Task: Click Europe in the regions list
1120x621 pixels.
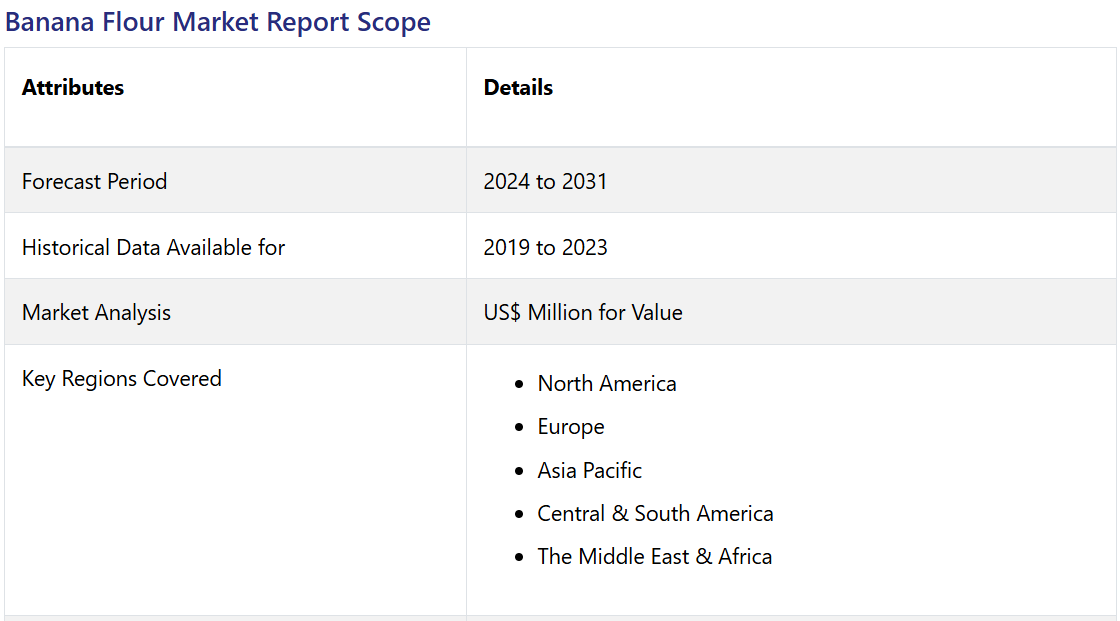Action: coord(570,427)
